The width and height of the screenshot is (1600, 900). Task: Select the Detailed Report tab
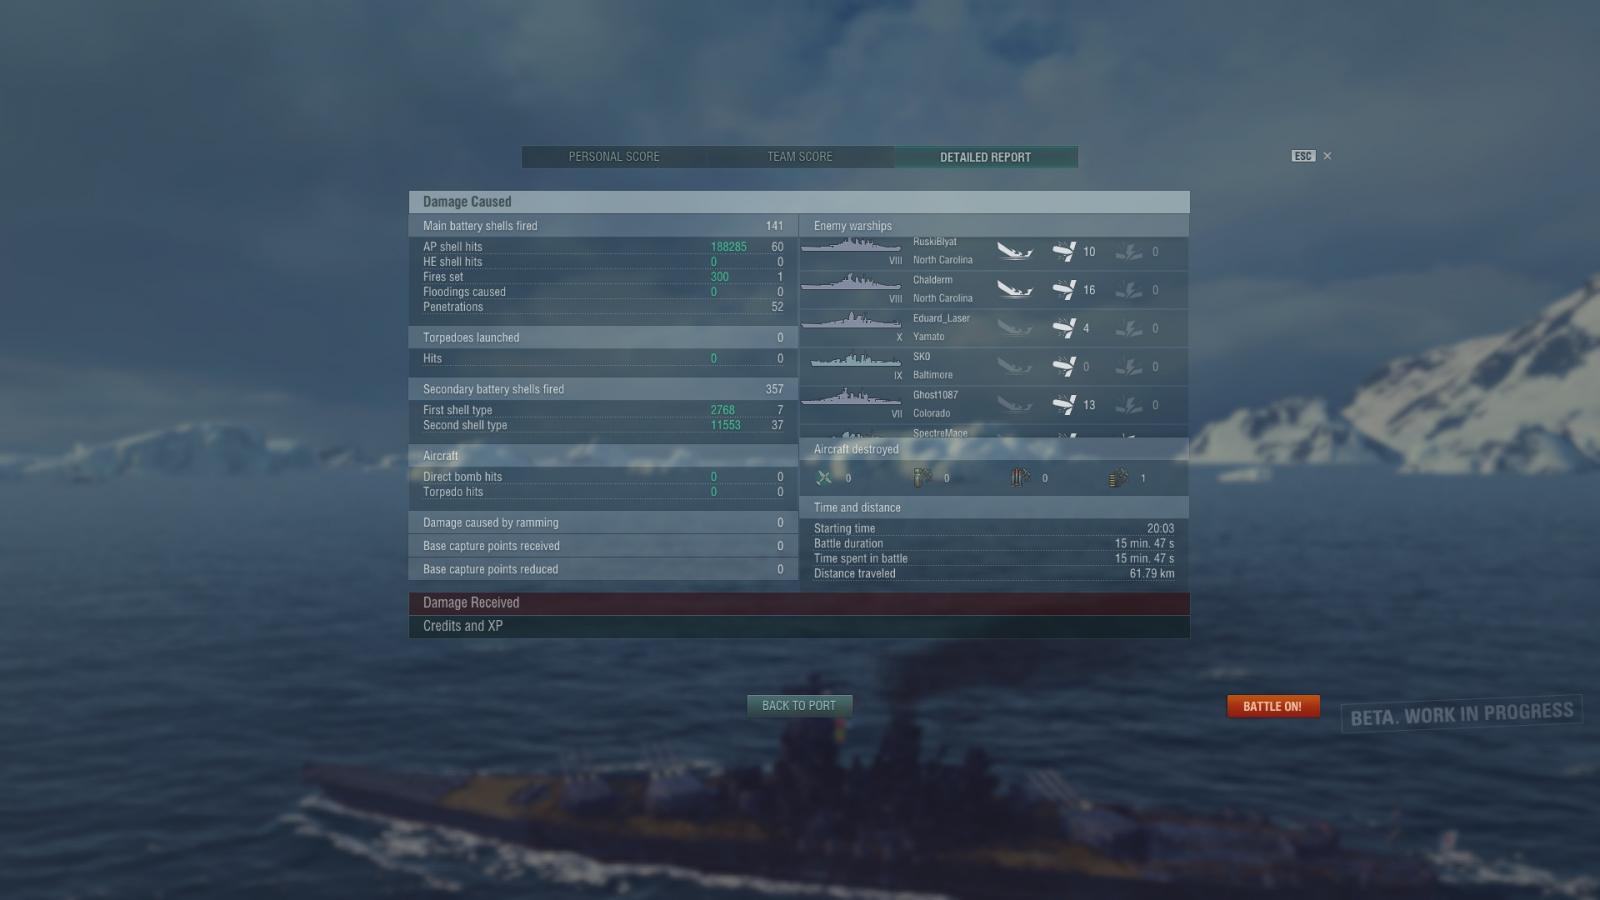click(x=985, y=157)
